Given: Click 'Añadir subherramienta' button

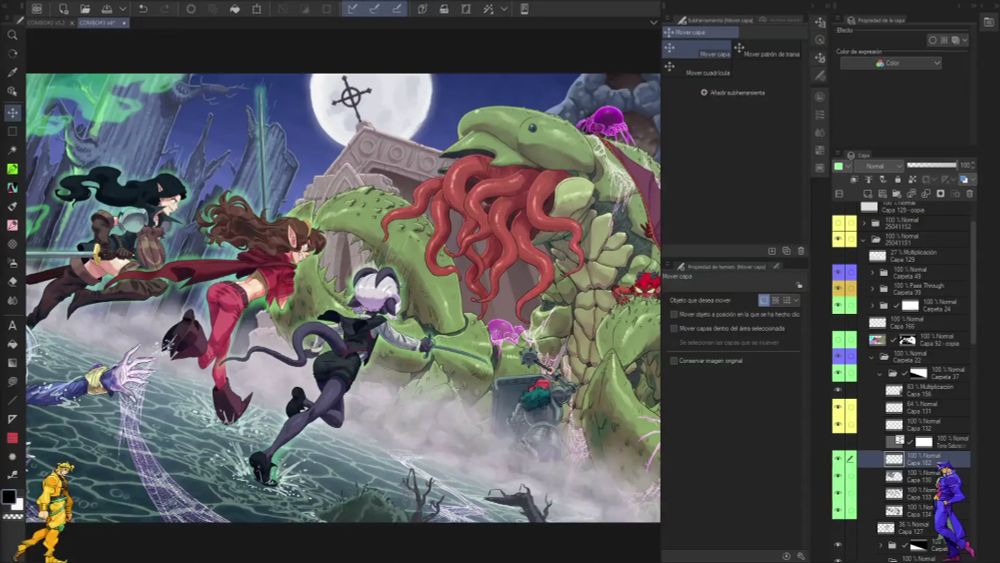Looking at the screenshot, I should tap(733, 92).
